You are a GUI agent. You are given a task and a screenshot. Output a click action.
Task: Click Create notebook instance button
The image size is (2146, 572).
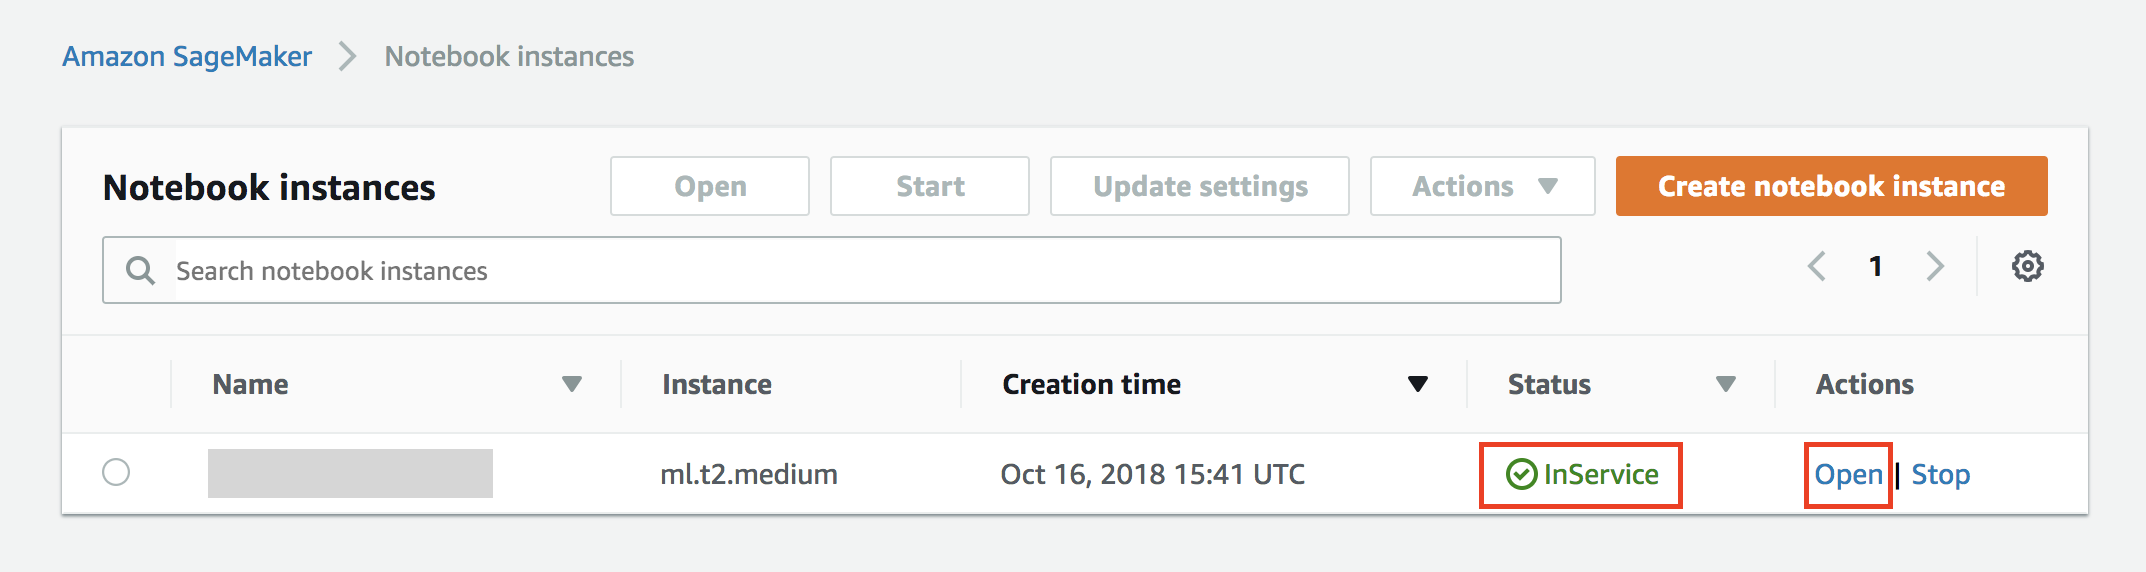coord(1831,186)
